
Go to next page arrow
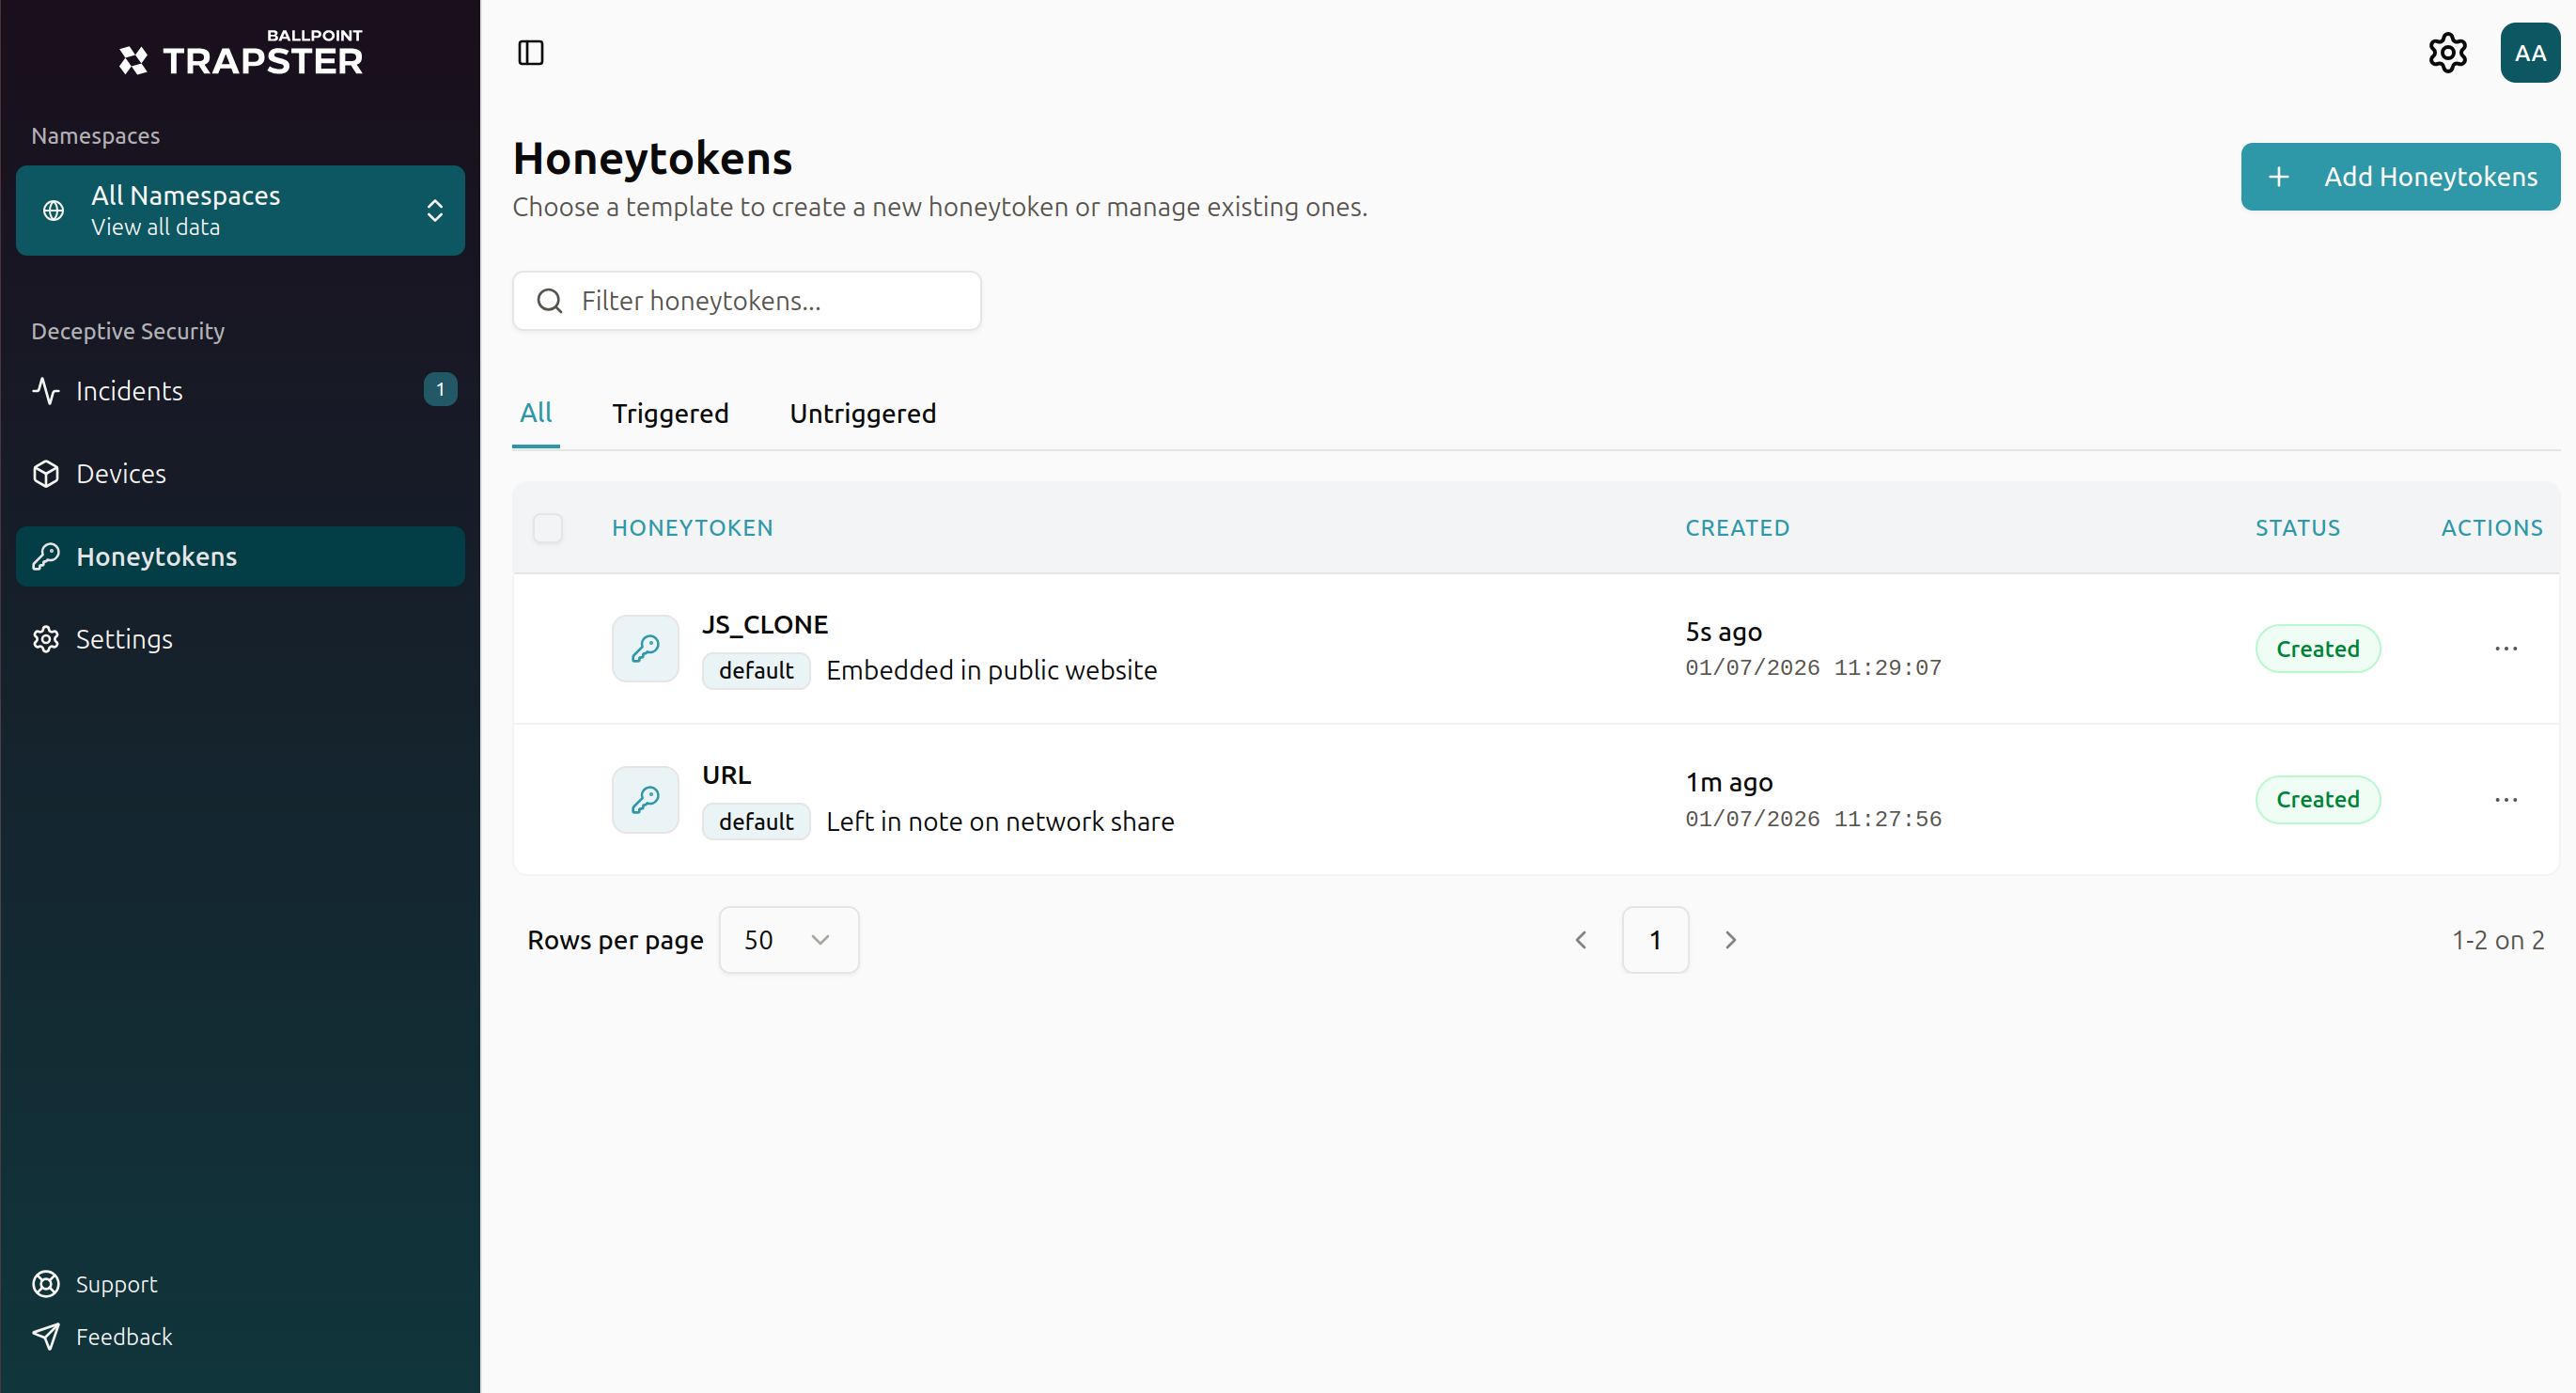click(x=1731, y=940)
